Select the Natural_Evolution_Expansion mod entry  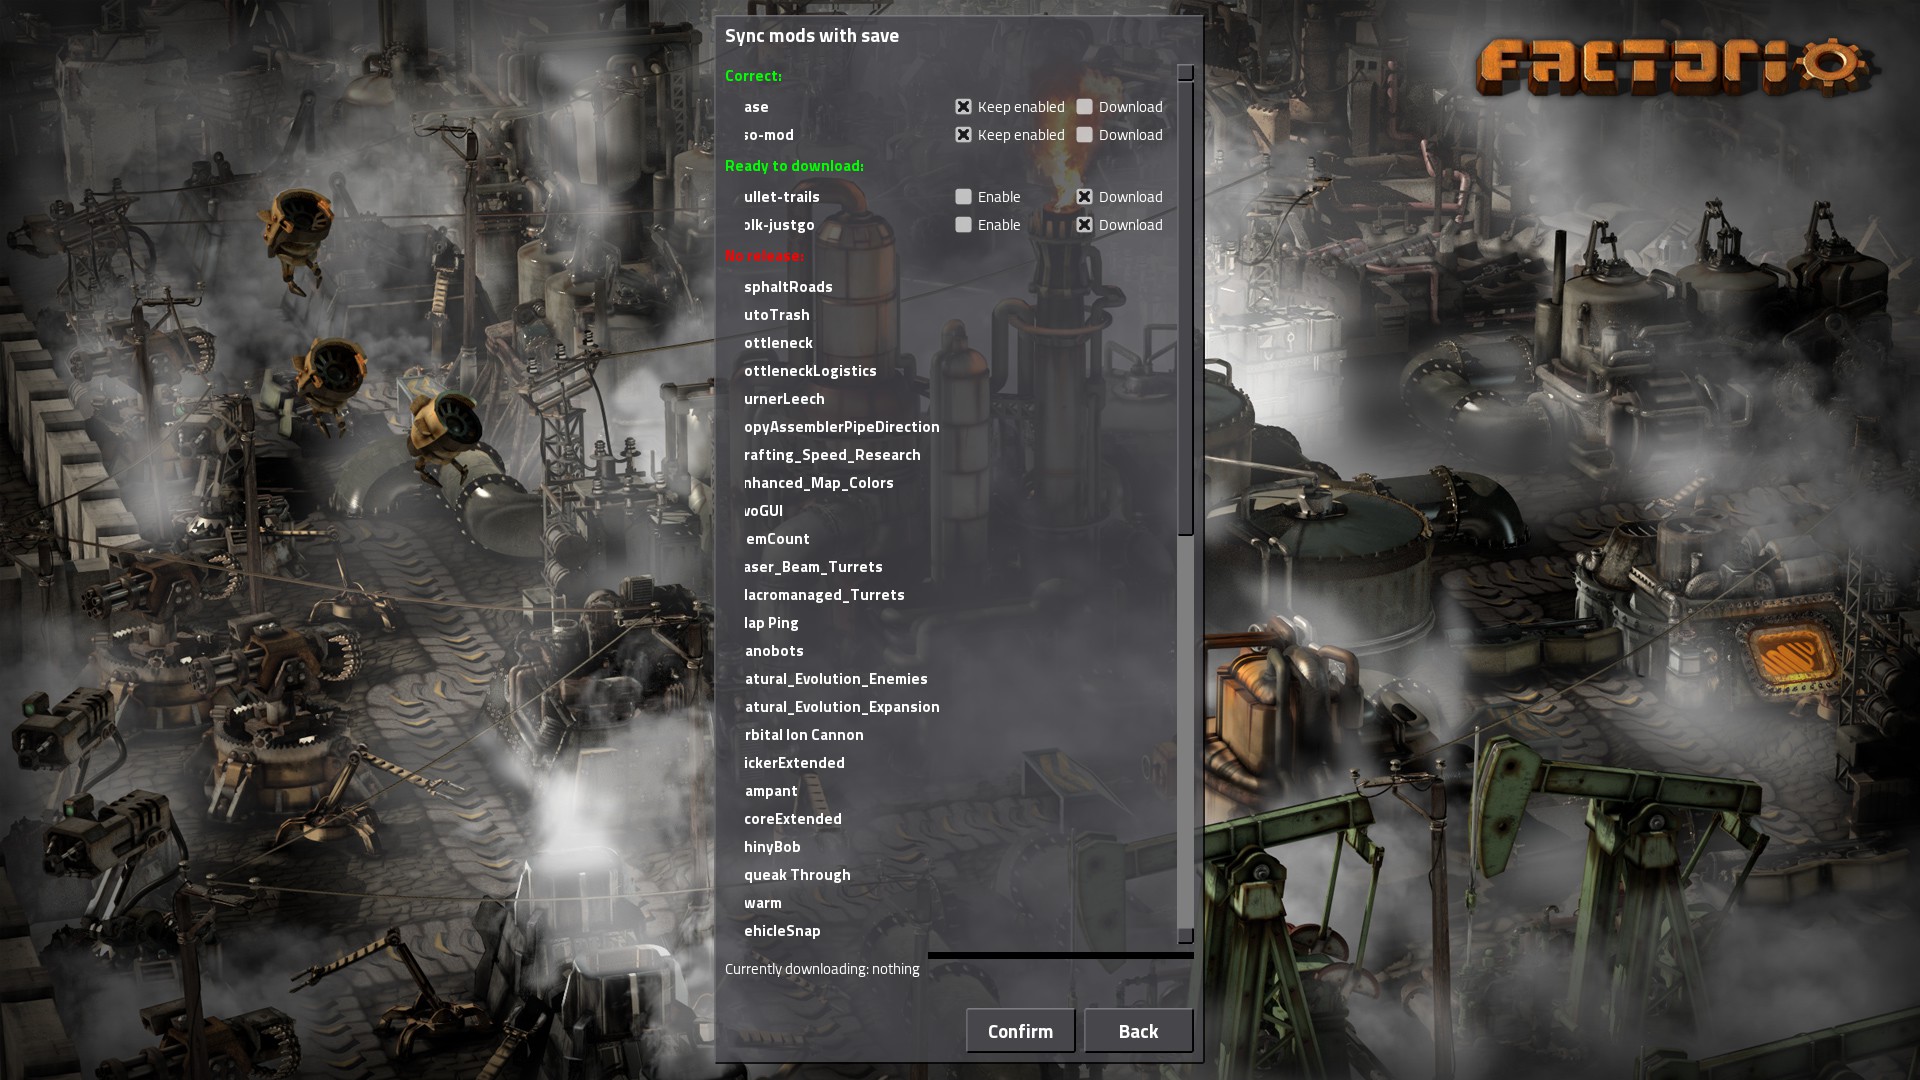[x=842, y=707]
